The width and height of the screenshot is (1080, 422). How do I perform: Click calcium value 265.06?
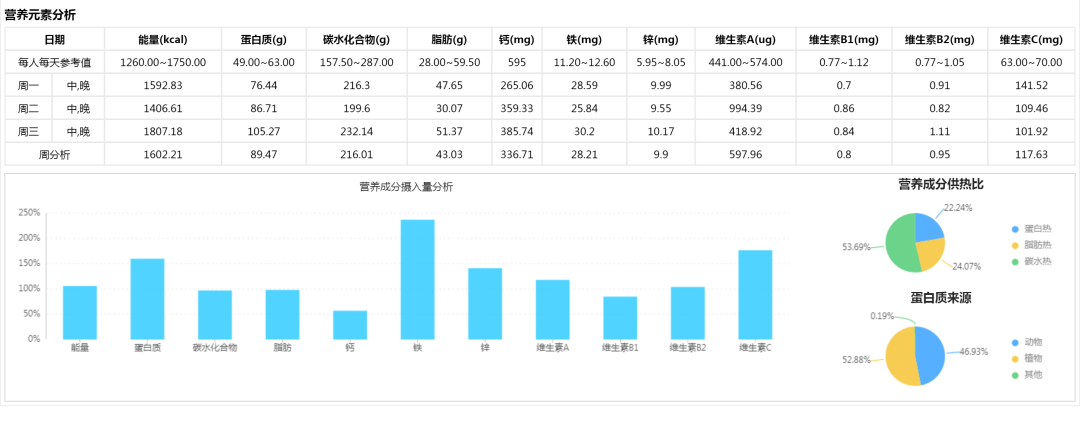[x=517, y=85]
